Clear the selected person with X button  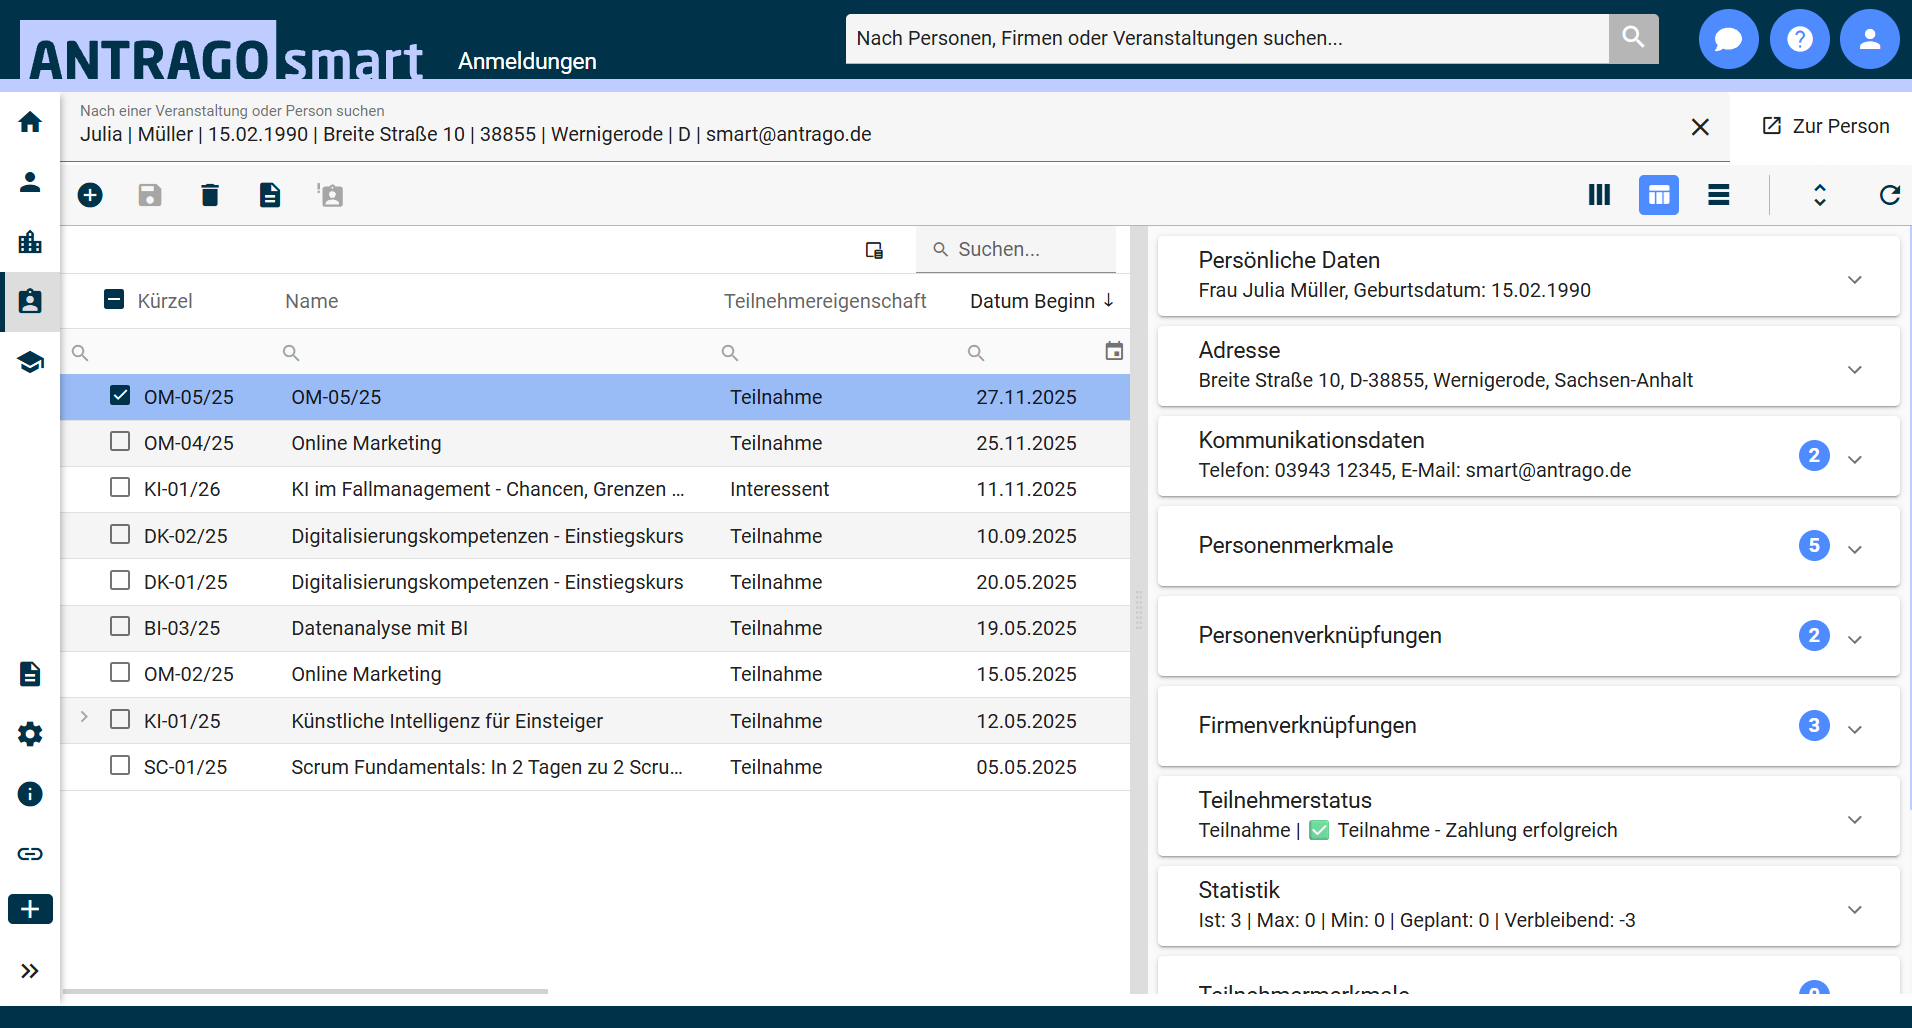click(1699, 127)
